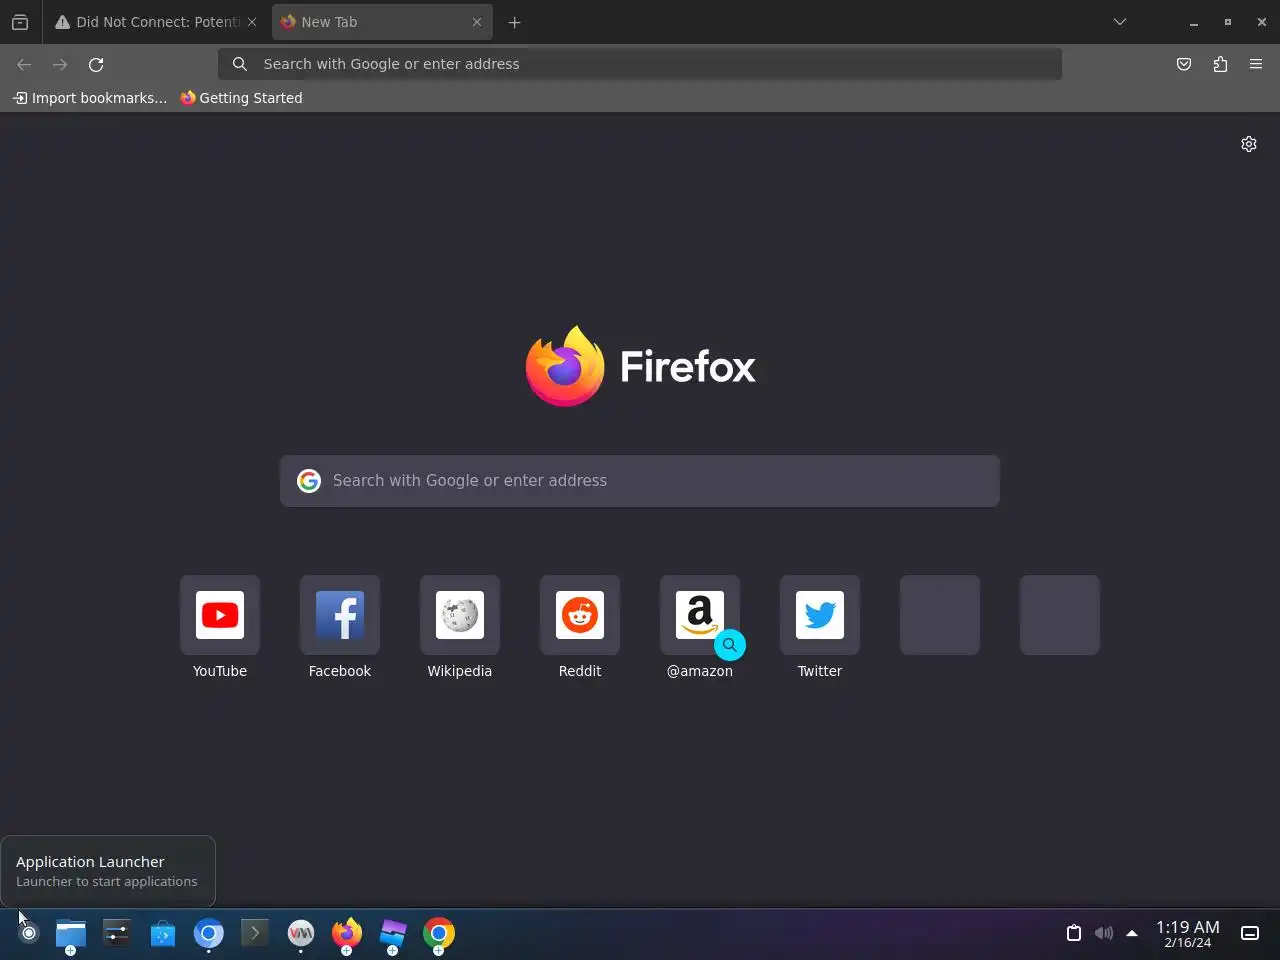1280x960 pixels.
Task: Go forward one page
Action: pos(60,64)
